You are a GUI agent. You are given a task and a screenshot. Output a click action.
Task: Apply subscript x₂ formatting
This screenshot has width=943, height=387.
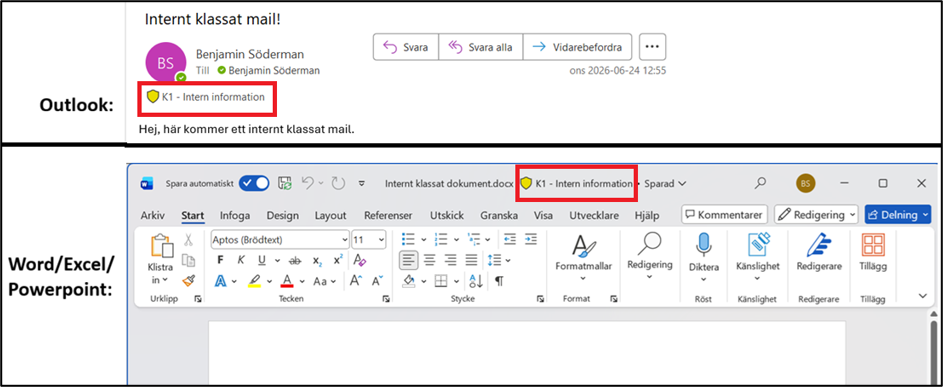point(317,260)
